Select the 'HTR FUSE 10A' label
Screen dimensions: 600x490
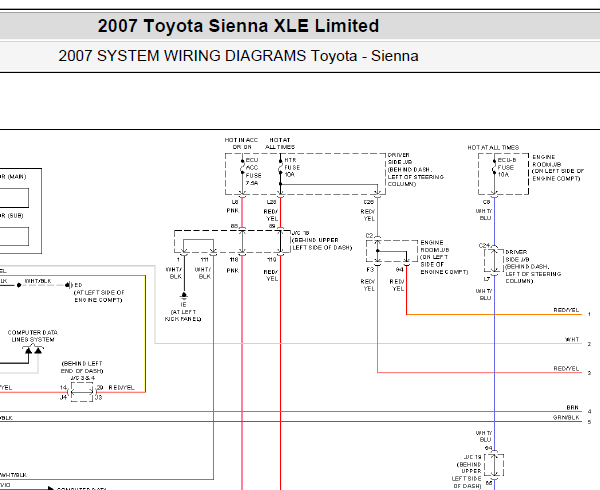tap(292, 167)
